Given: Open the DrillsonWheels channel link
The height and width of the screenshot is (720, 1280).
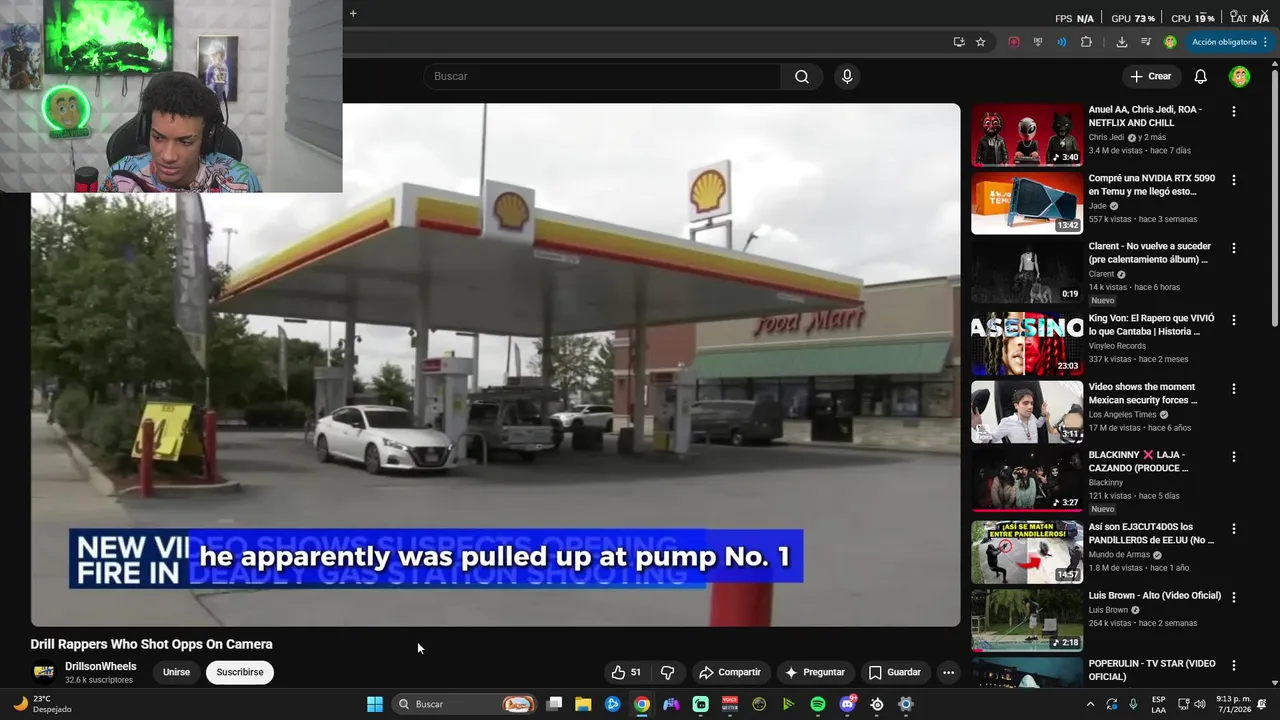Looking at the screenshot, I should point(100,666).
